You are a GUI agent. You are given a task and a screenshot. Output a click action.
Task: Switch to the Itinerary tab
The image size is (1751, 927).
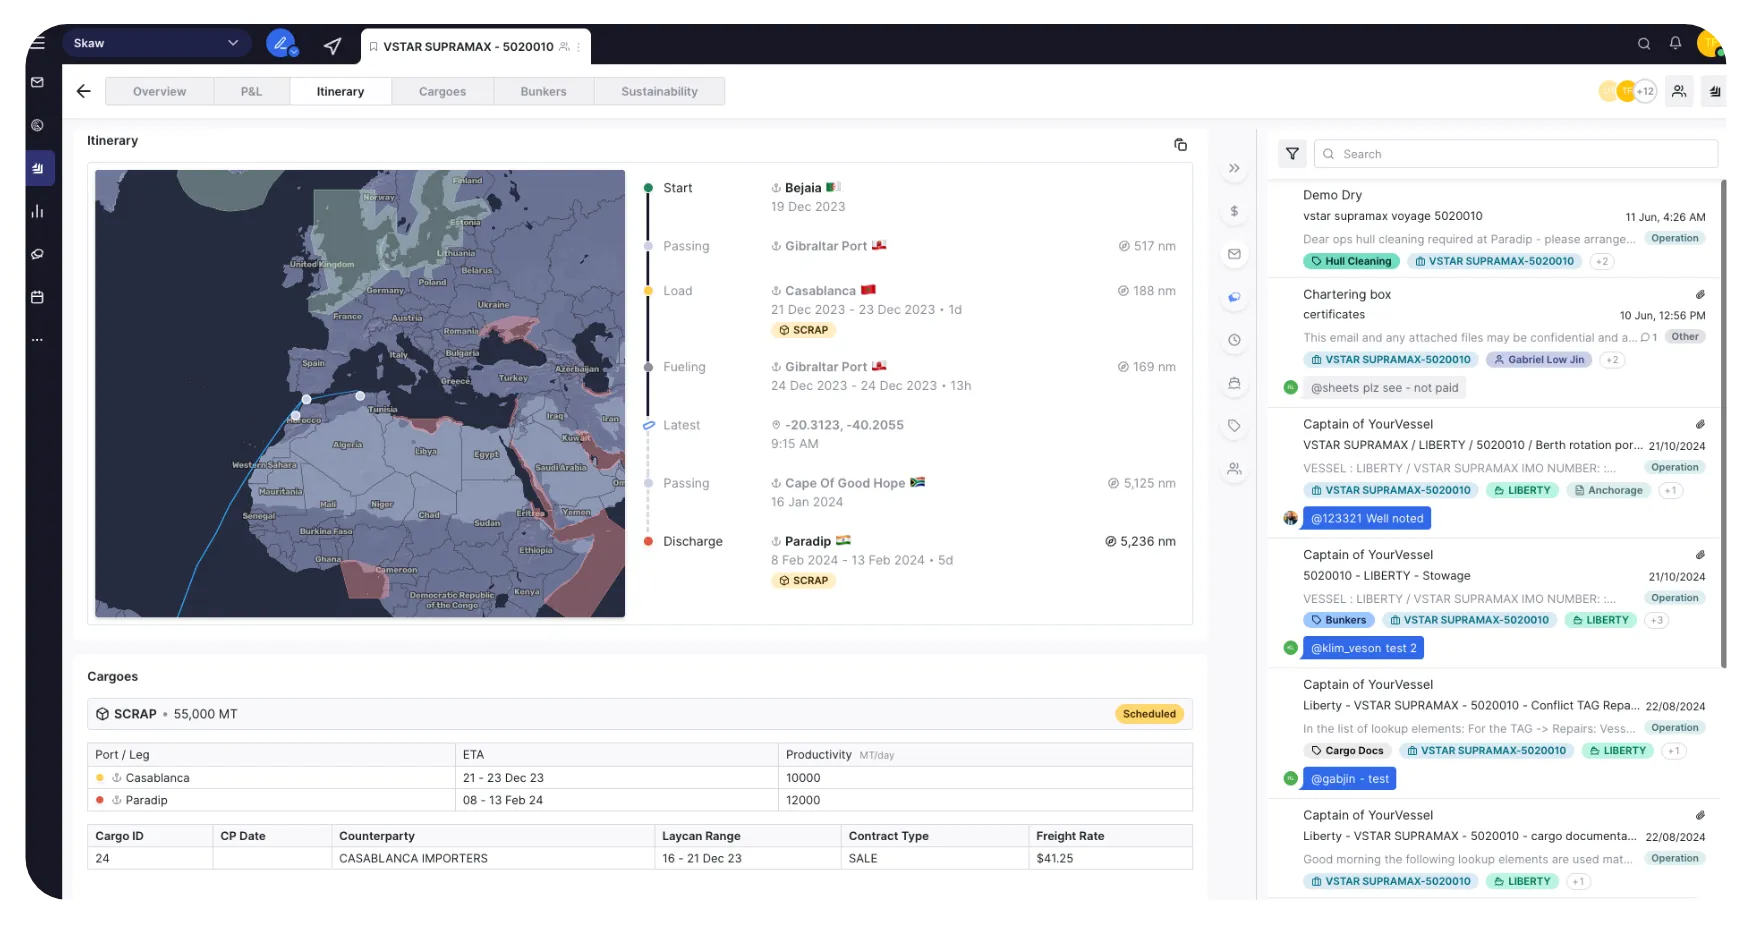pos(340,91)
